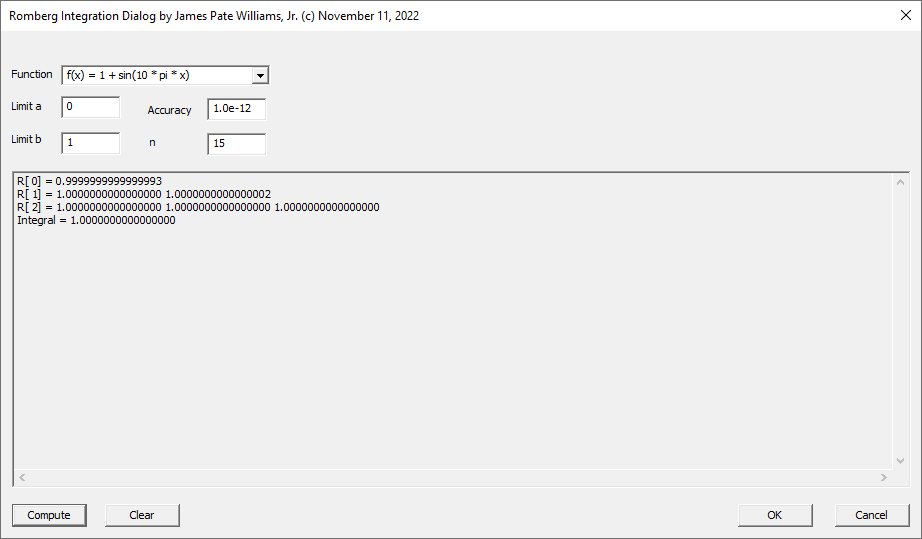Viewport: 922px width, 539px height.
Task: Click the Compute button
Action: pos(49,515)
